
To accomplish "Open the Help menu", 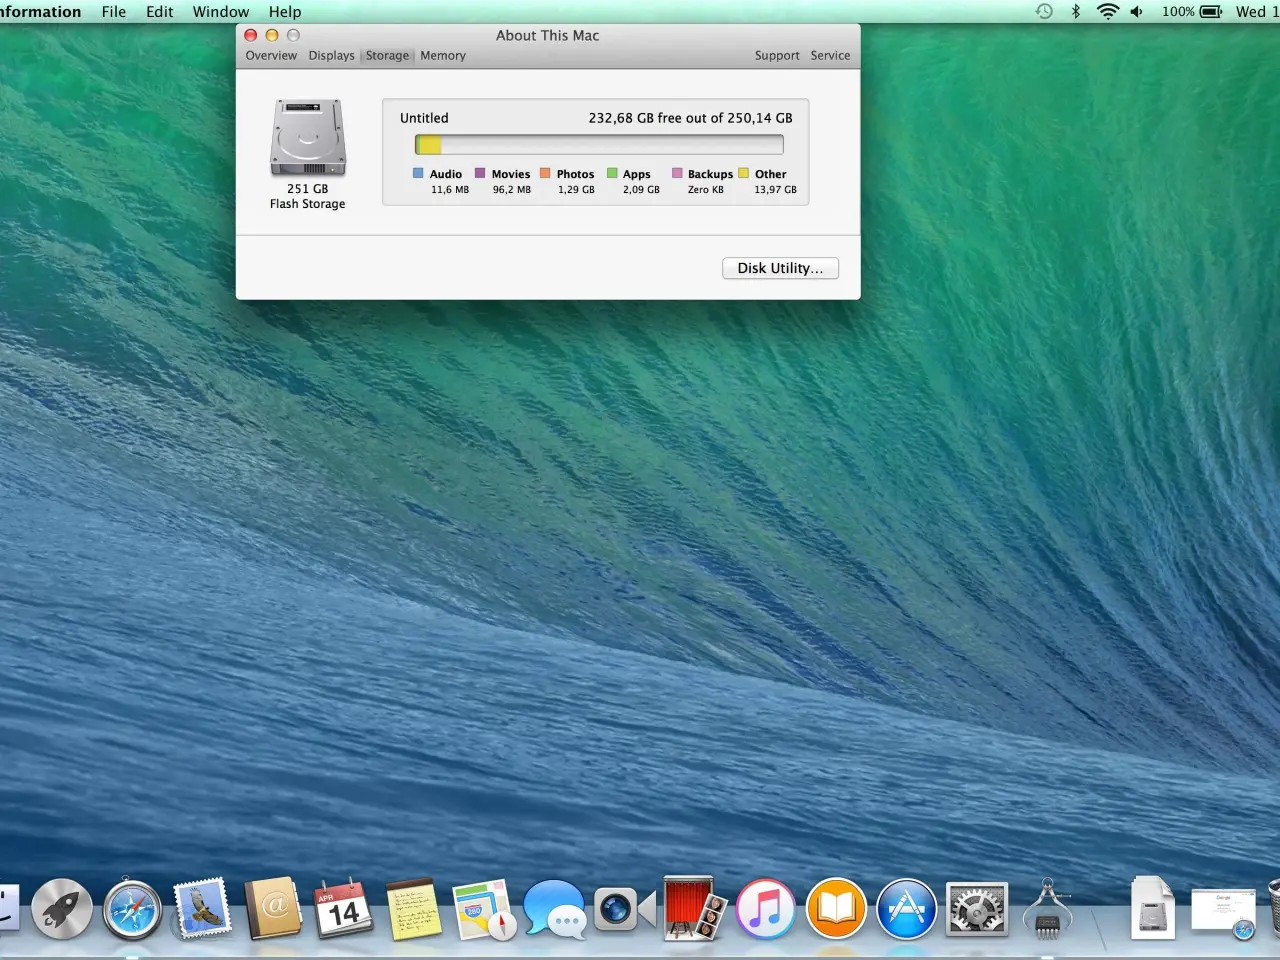I will [x=285, y=11].
